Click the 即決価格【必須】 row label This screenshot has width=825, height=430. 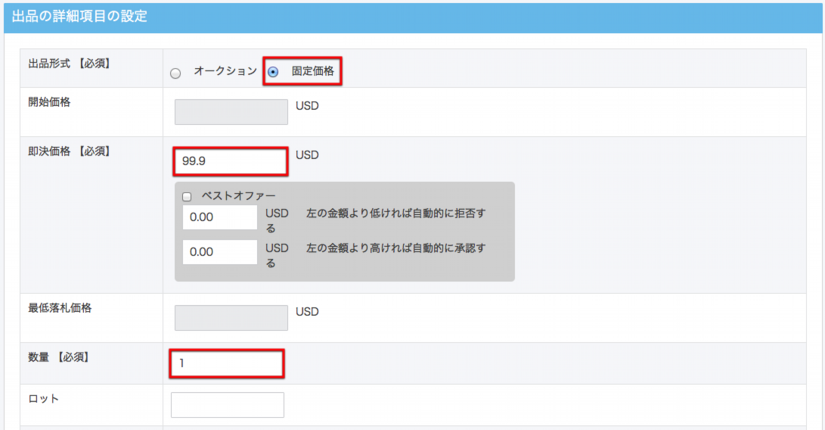(x=69, y=152)
